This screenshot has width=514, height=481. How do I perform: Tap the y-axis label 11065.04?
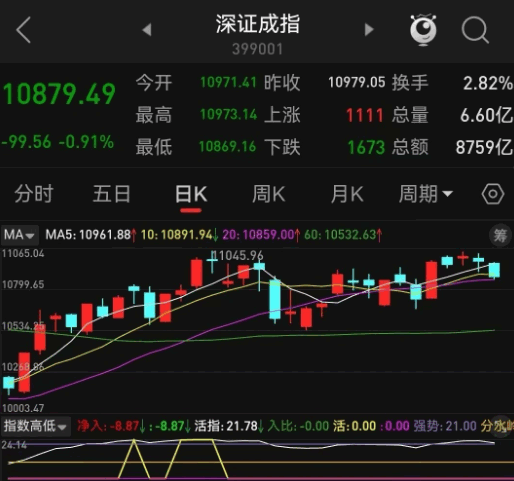(23, 254)
